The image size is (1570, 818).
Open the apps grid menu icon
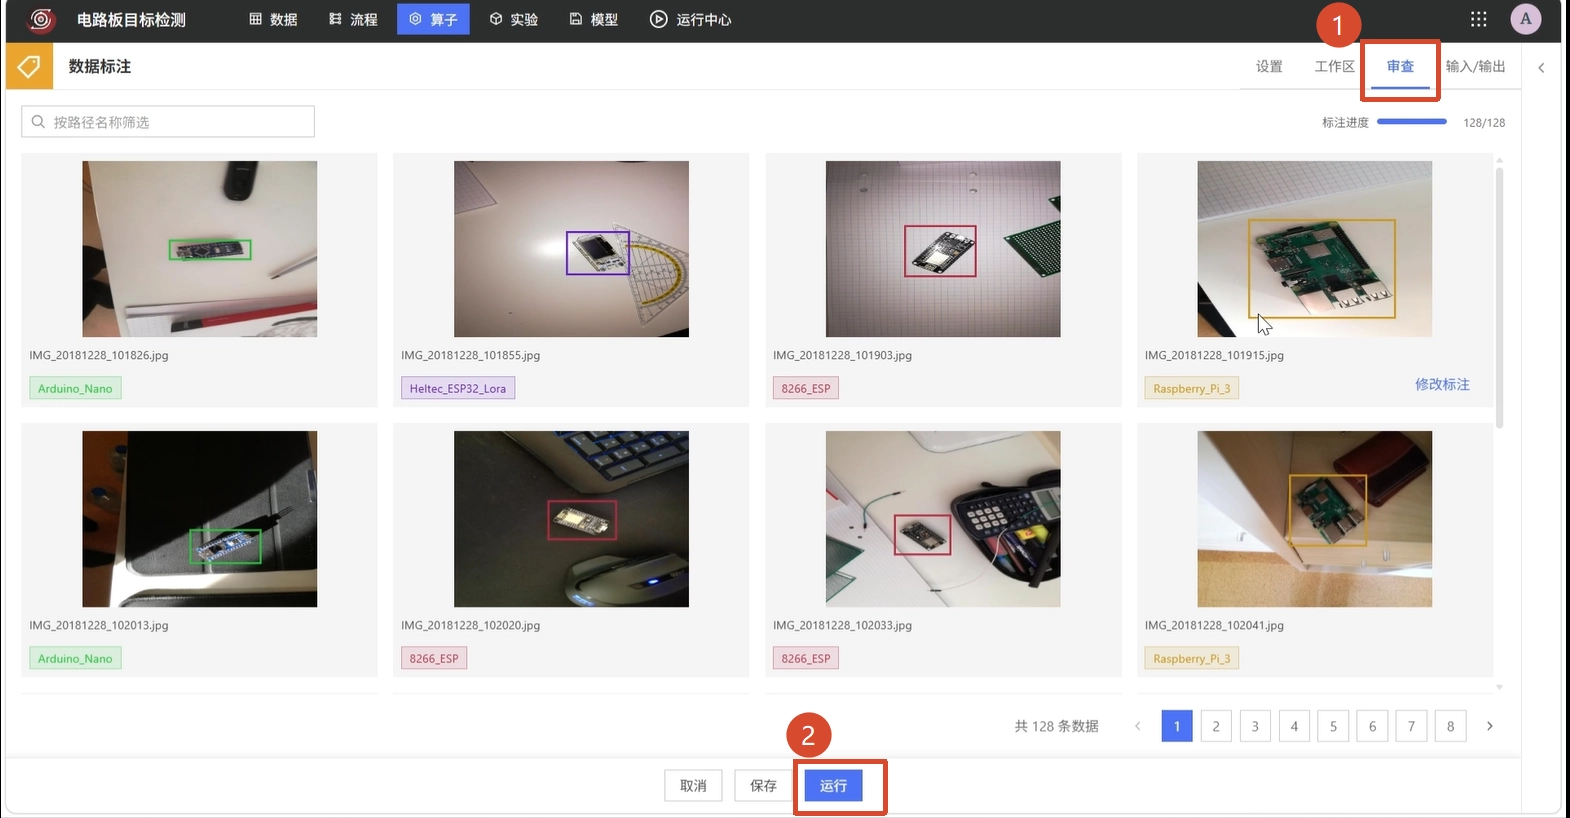click(x=1478, y=19)
